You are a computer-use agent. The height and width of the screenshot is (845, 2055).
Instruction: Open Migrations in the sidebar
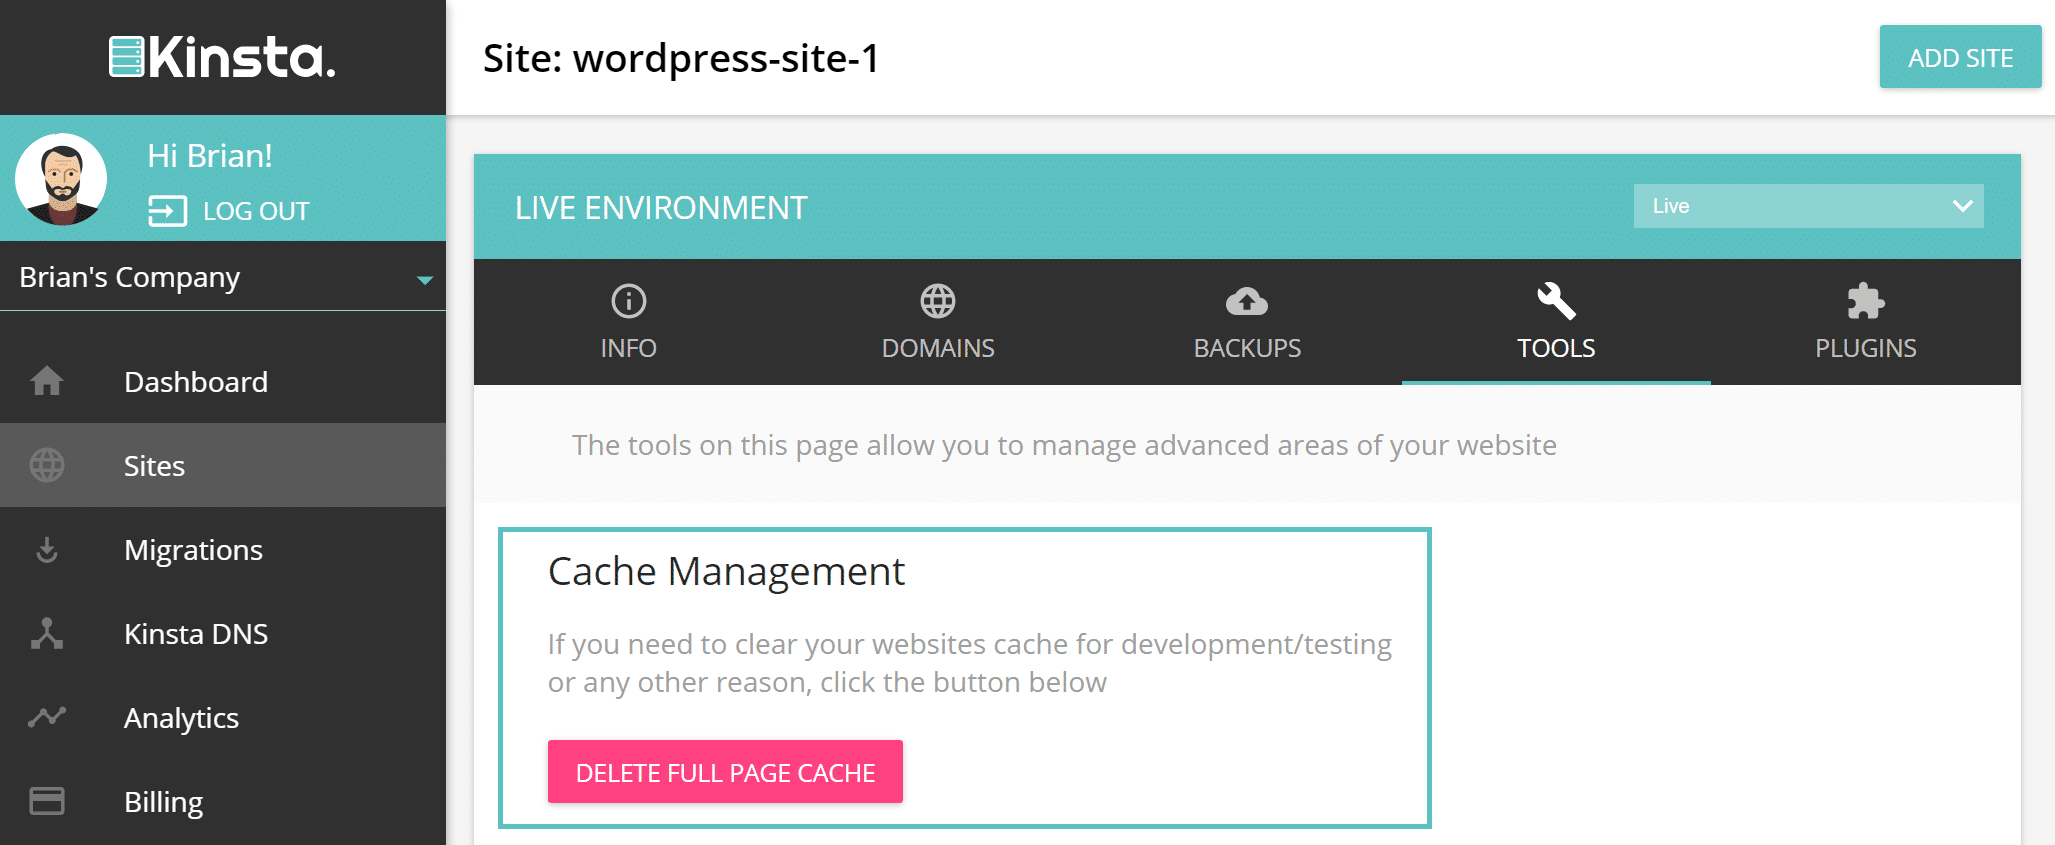pos(223,549)
